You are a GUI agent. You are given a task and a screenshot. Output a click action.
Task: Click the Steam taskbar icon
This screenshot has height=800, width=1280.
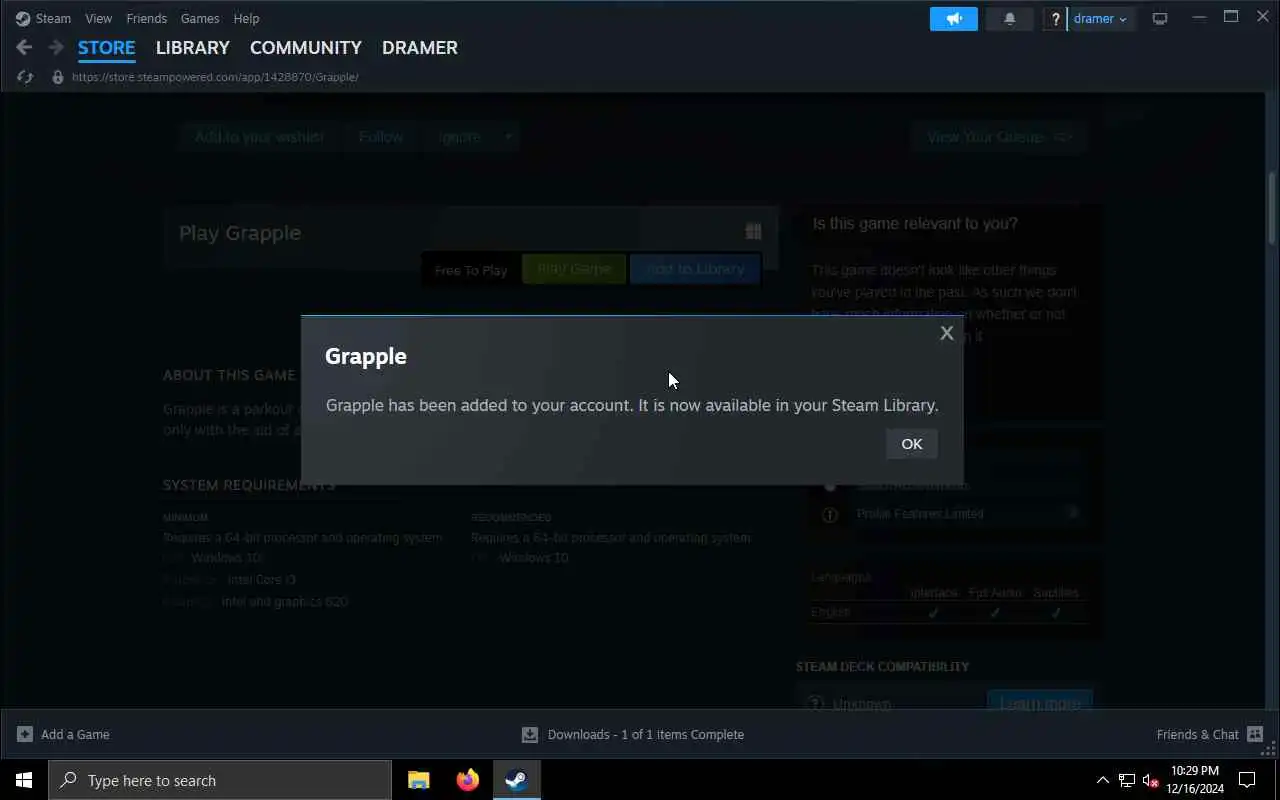516,780
